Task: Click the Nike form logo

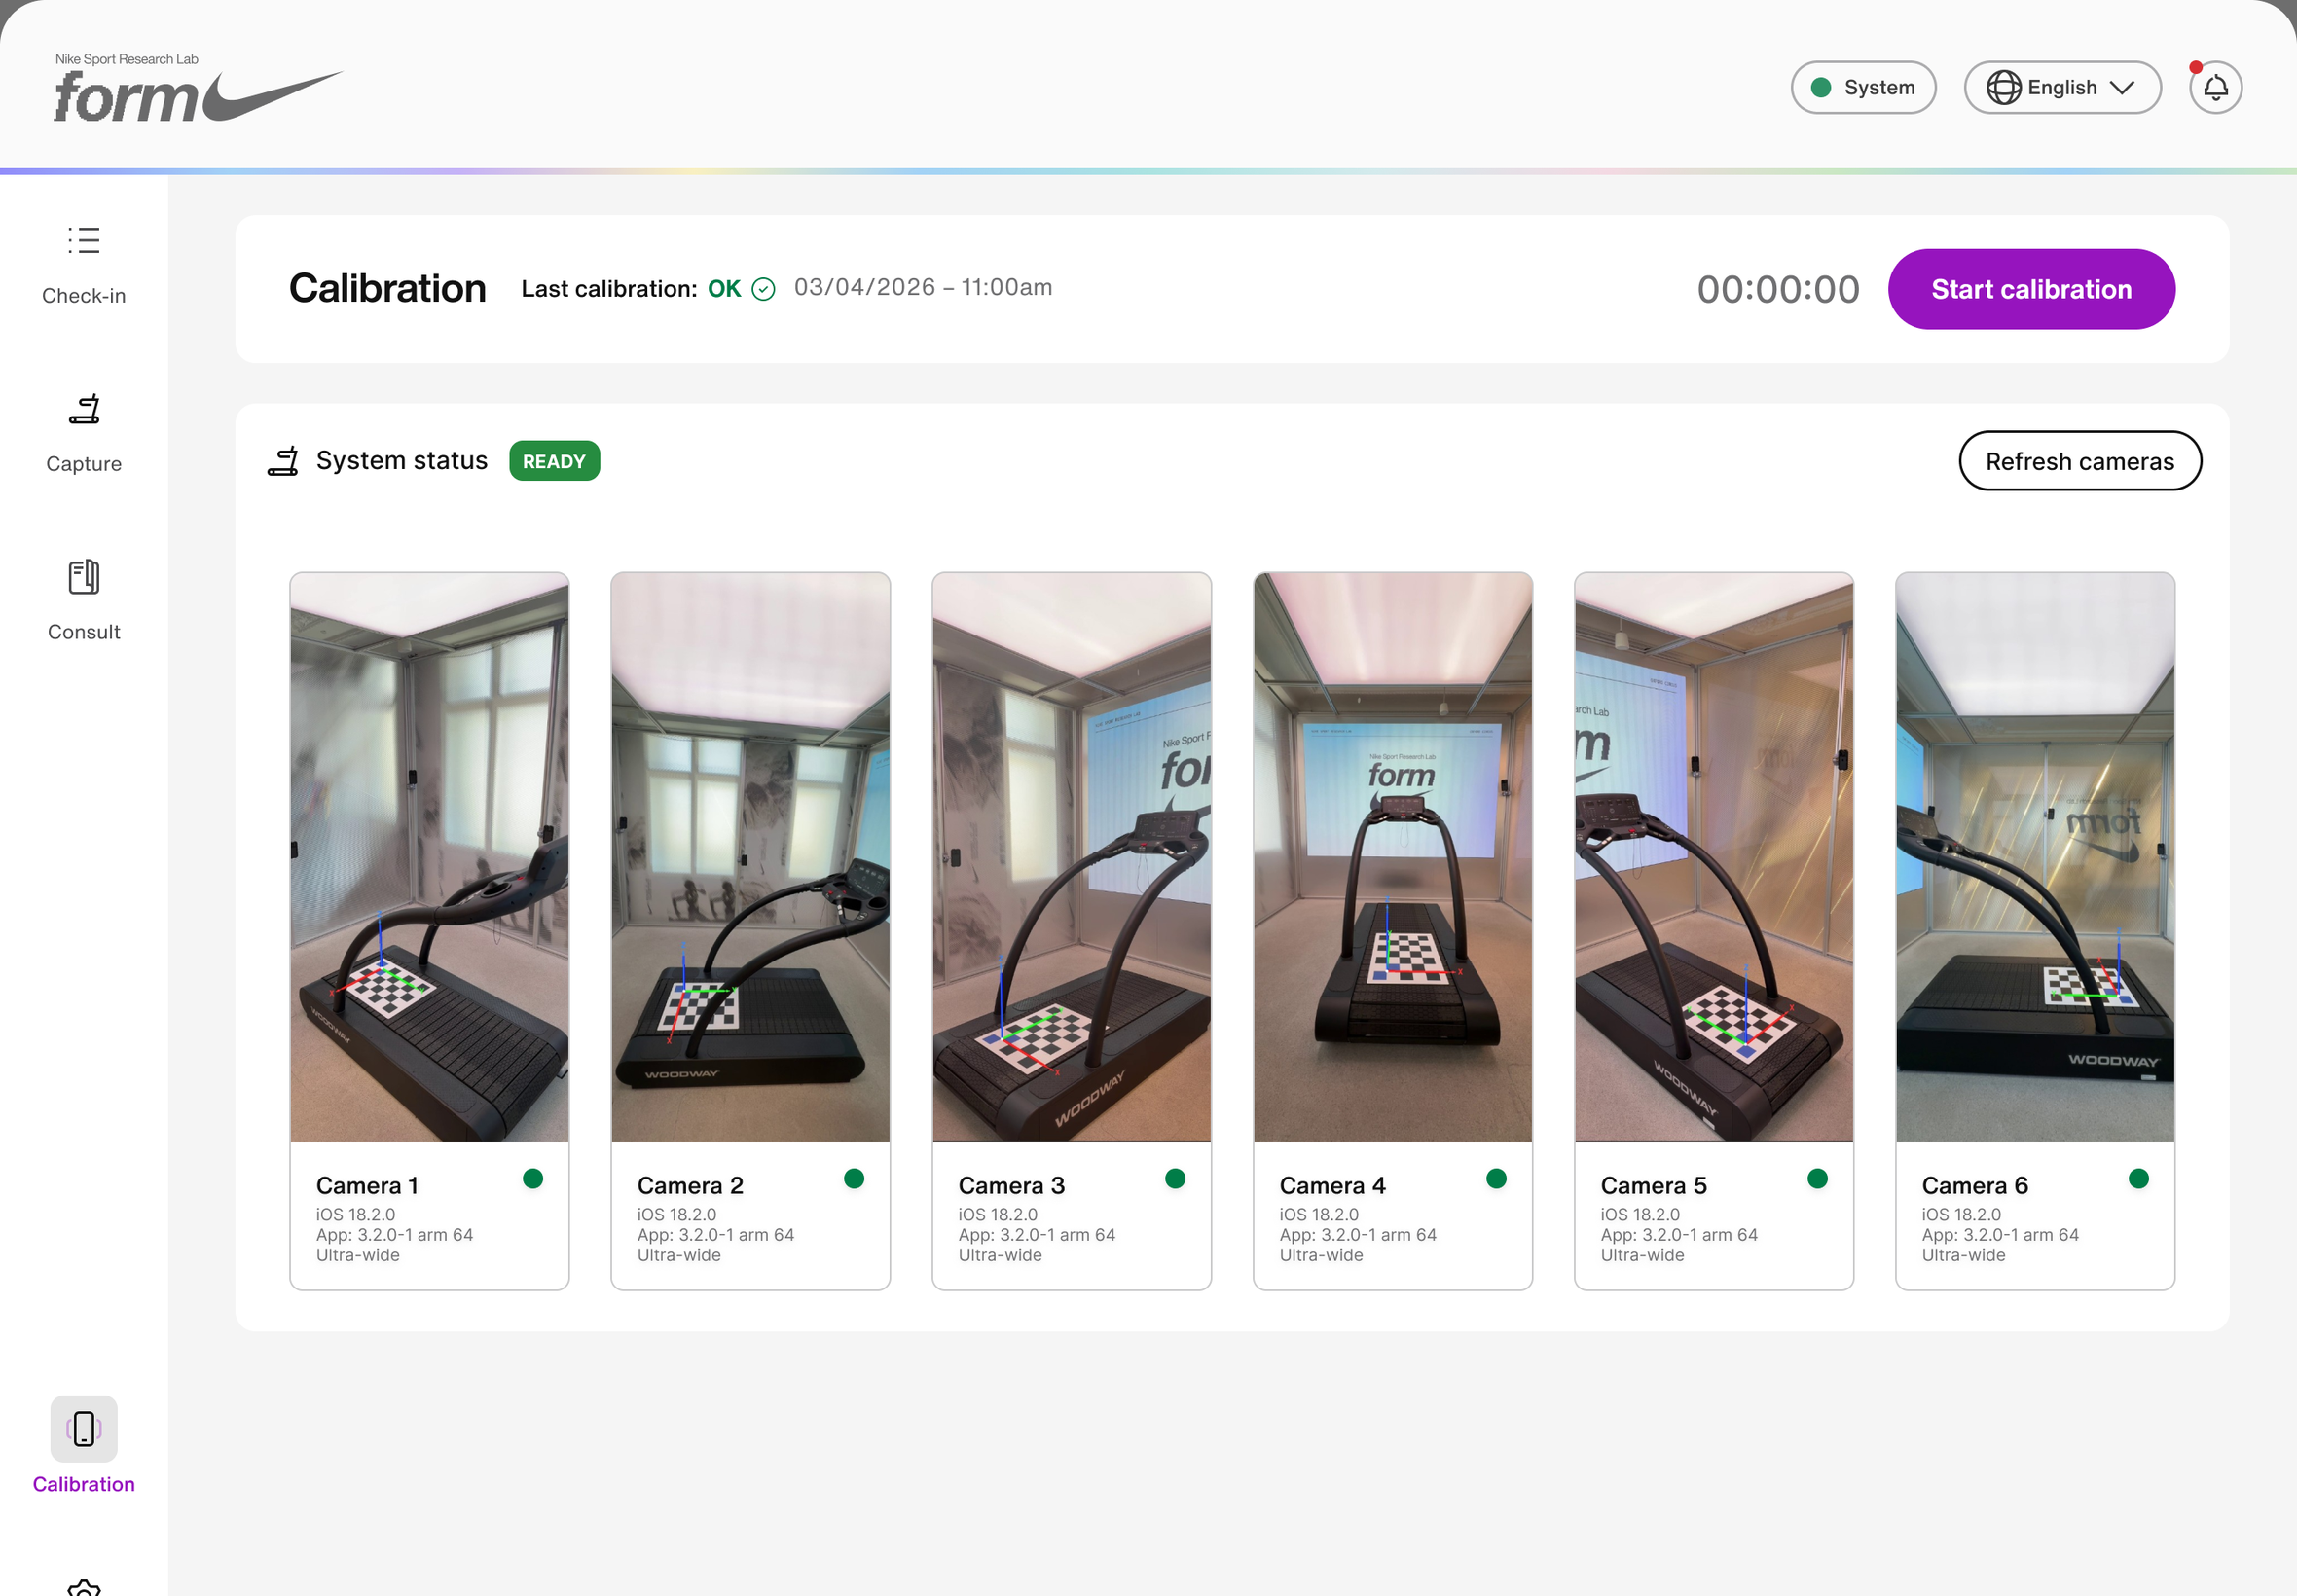Action: point(197,88)
